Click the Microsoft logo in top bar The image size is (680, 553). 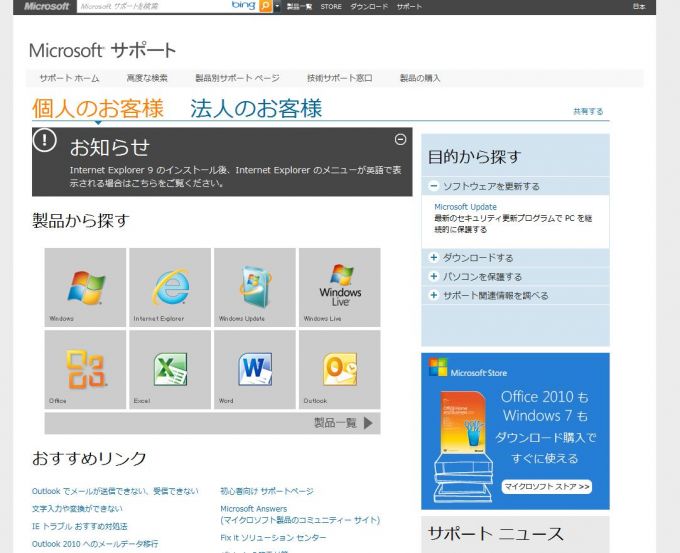pyautogui.click(x=46, y=7)
